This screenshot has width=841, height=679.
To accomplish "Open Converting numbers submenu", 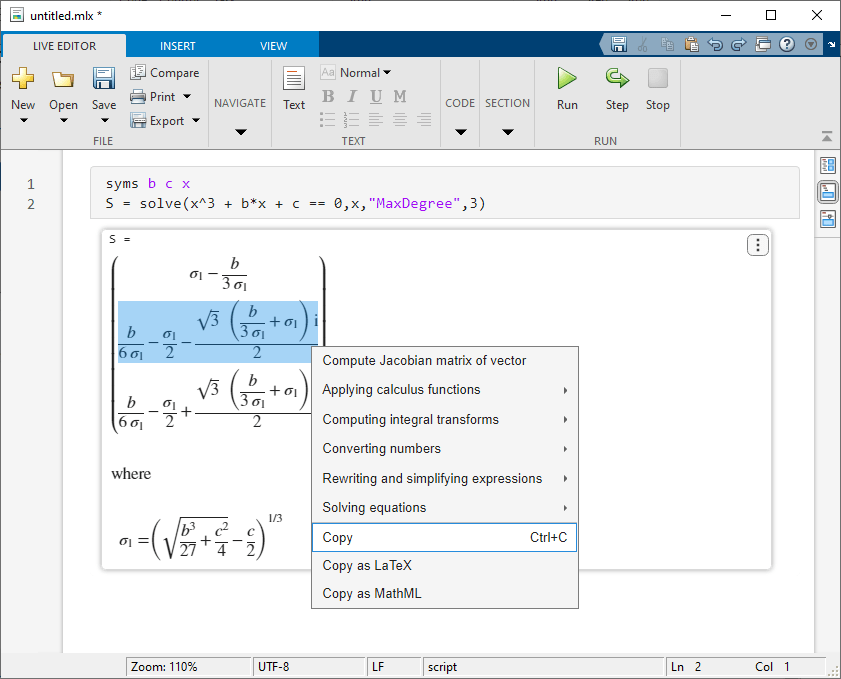I will click(445, 449).
